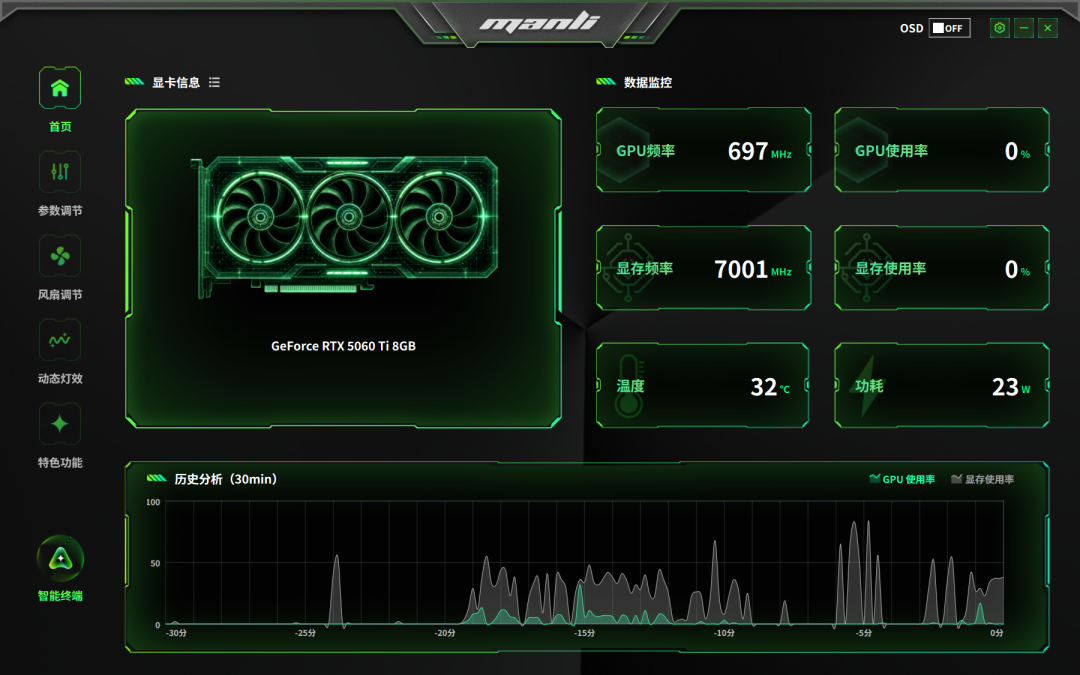This screenshot has width=1080, height=675.
Task: Click the 7001 memory clock value
Action: [x=740, y=269]
